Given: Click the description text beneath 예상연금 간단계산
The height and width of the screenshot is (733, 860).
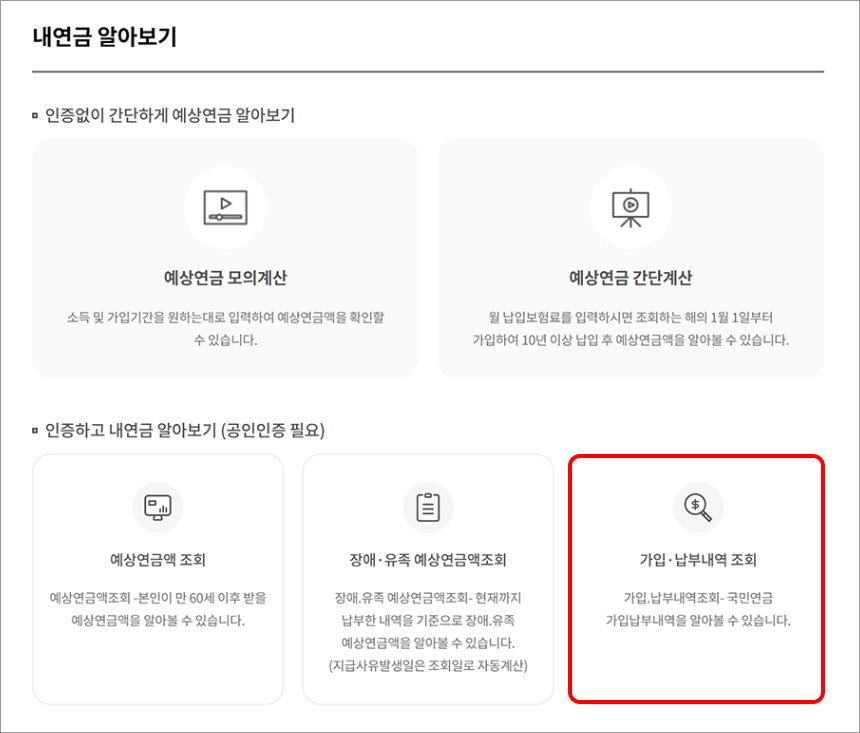Looking at the screenshot, I should [628, 330].
